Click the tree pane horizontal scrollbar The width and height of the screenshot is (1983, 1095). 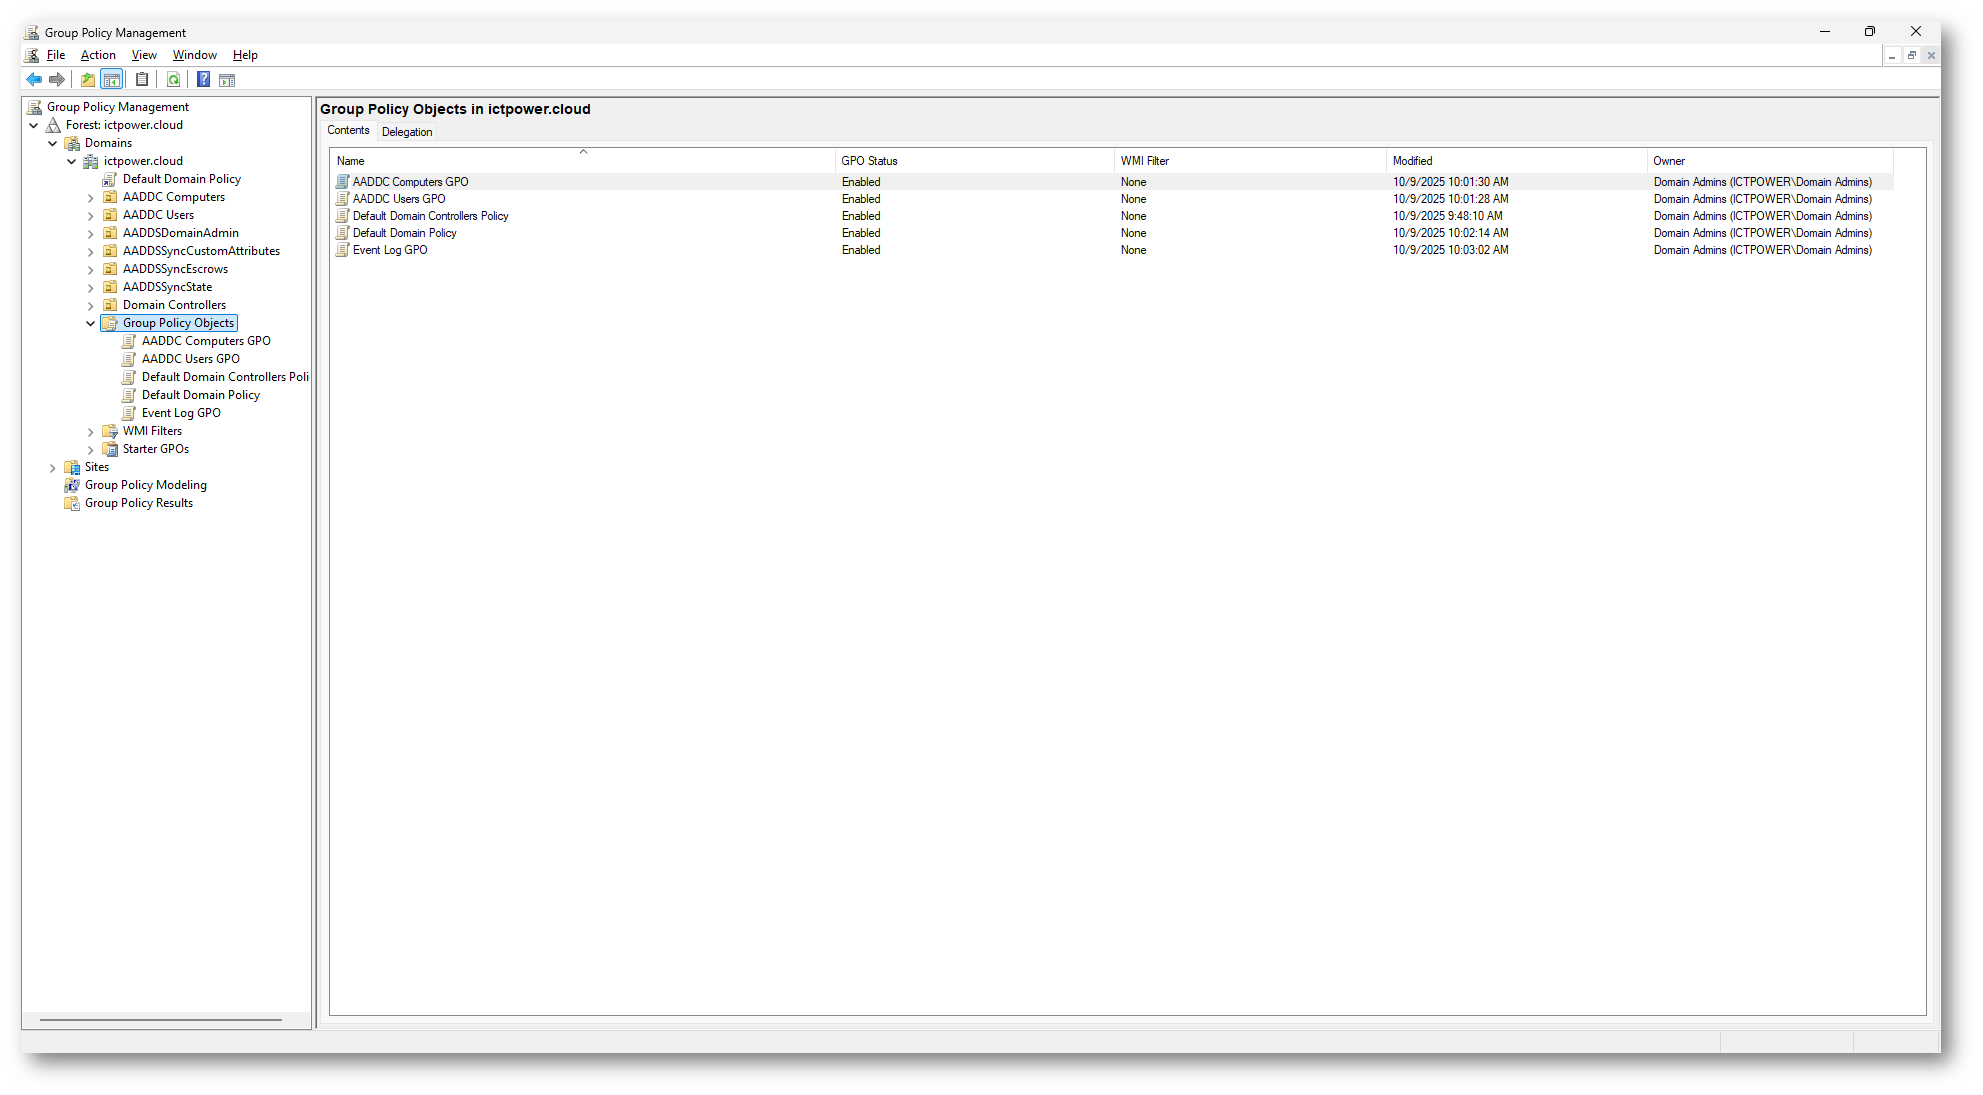tap(160, 1020)
